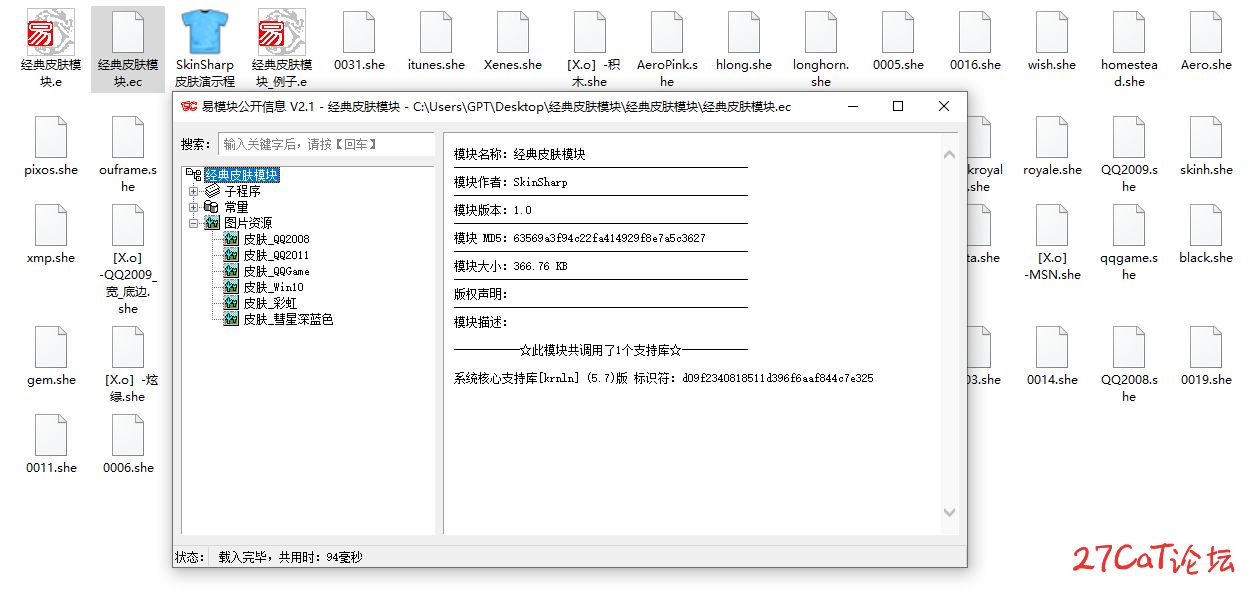The height and width of the screenshot is (600, 1250).
Task: Maximize the 易模块公开信息 window
Action: [x=898, y=106]
